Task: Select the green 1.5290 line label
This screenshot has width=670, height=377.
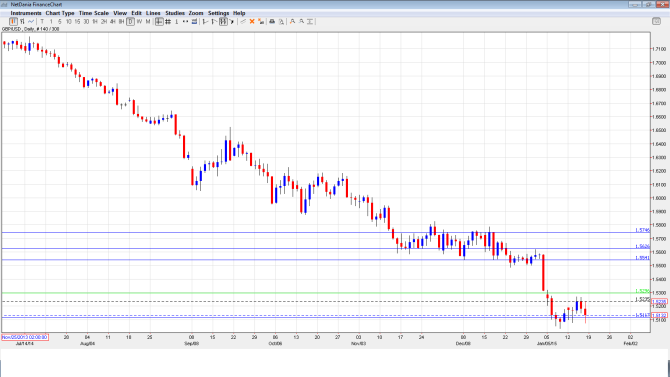Action: pyautogui.click(x=642, y=291)
